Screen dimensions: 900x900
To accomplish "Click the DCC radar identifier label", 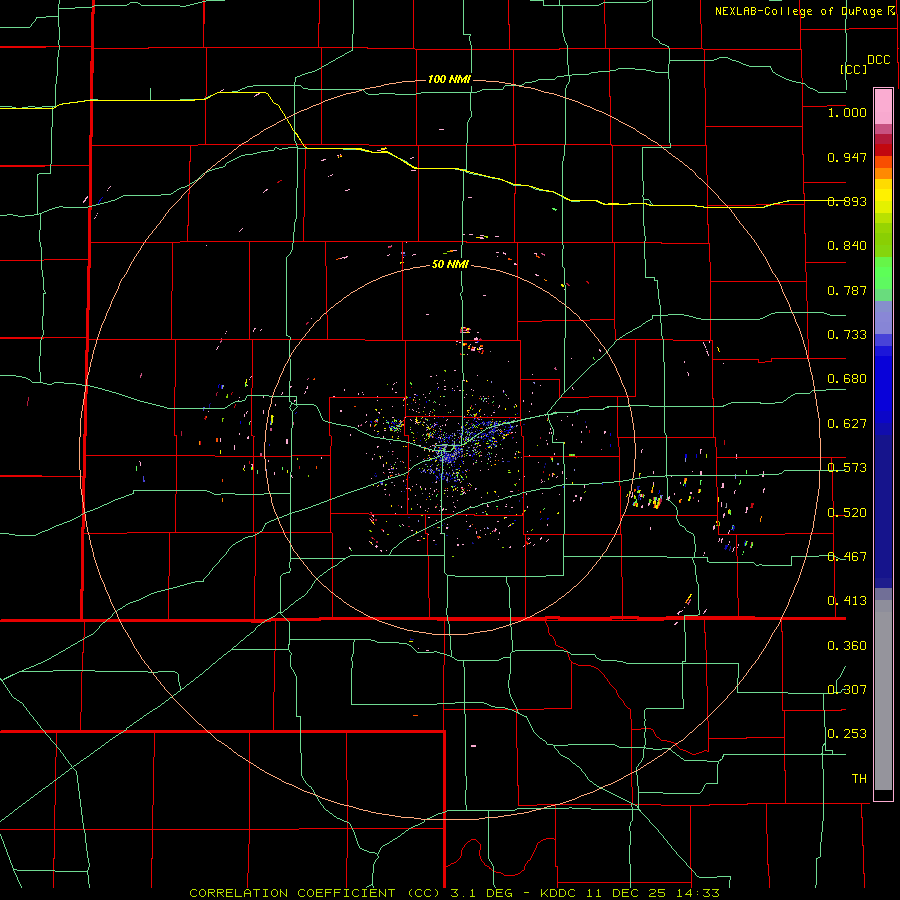I will tap(878, 60).
